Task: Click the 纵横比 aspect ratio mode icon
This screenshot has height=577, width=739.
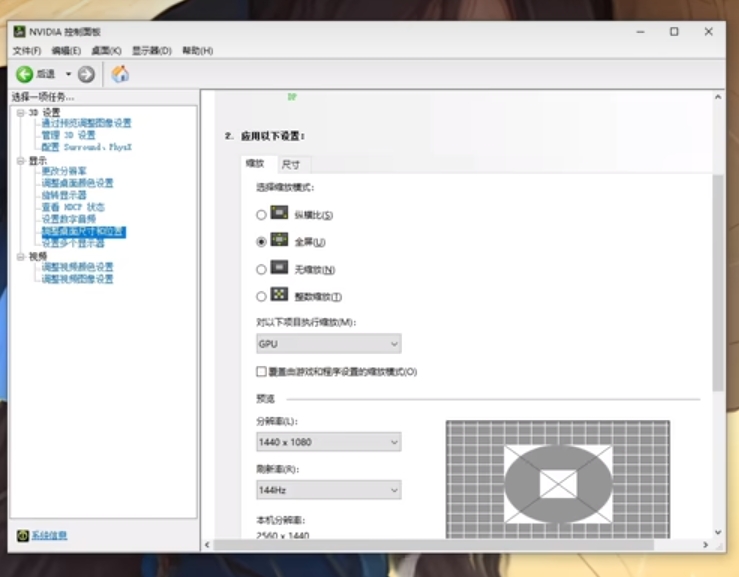Action: click(279, 213)
